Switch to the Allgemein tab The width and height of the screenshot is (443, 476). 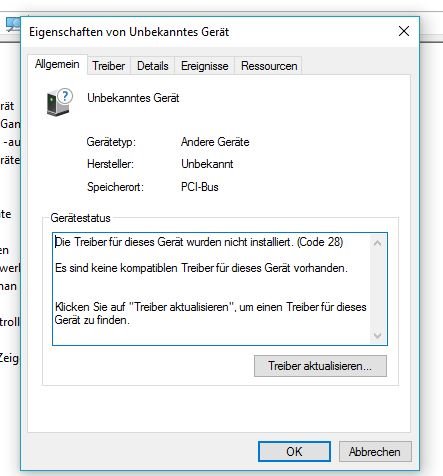point(57,64)
